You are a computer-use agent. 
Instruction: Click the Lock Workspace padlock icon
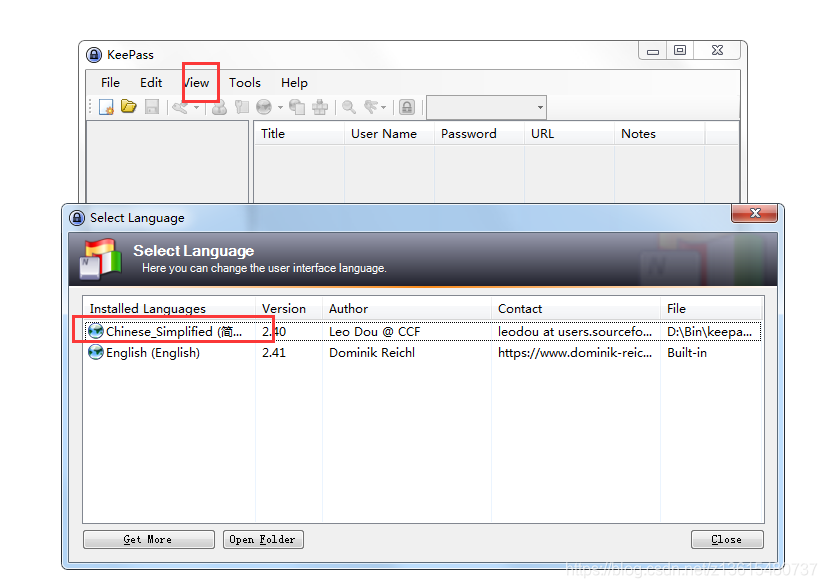[407, 108]
